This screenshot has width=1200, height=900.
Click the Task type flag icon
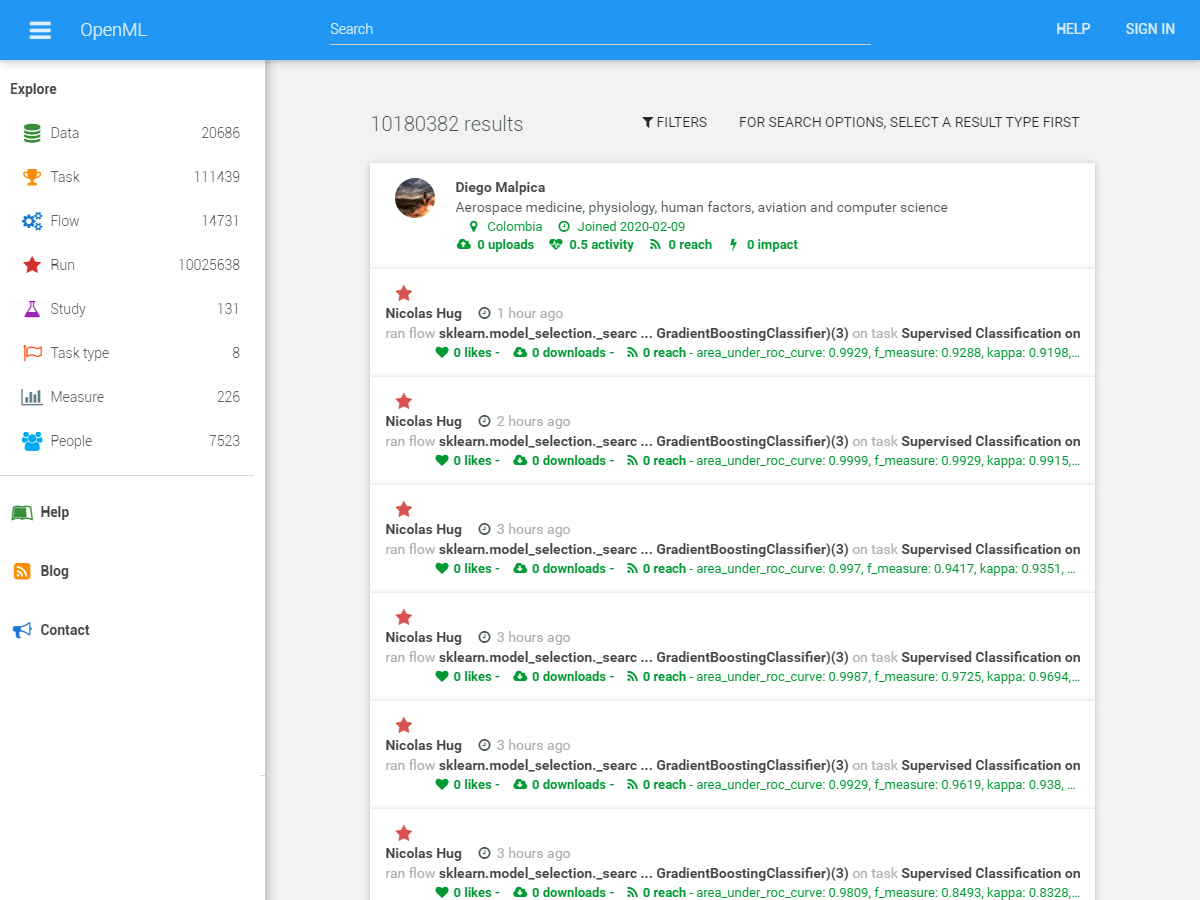(32, 353)
